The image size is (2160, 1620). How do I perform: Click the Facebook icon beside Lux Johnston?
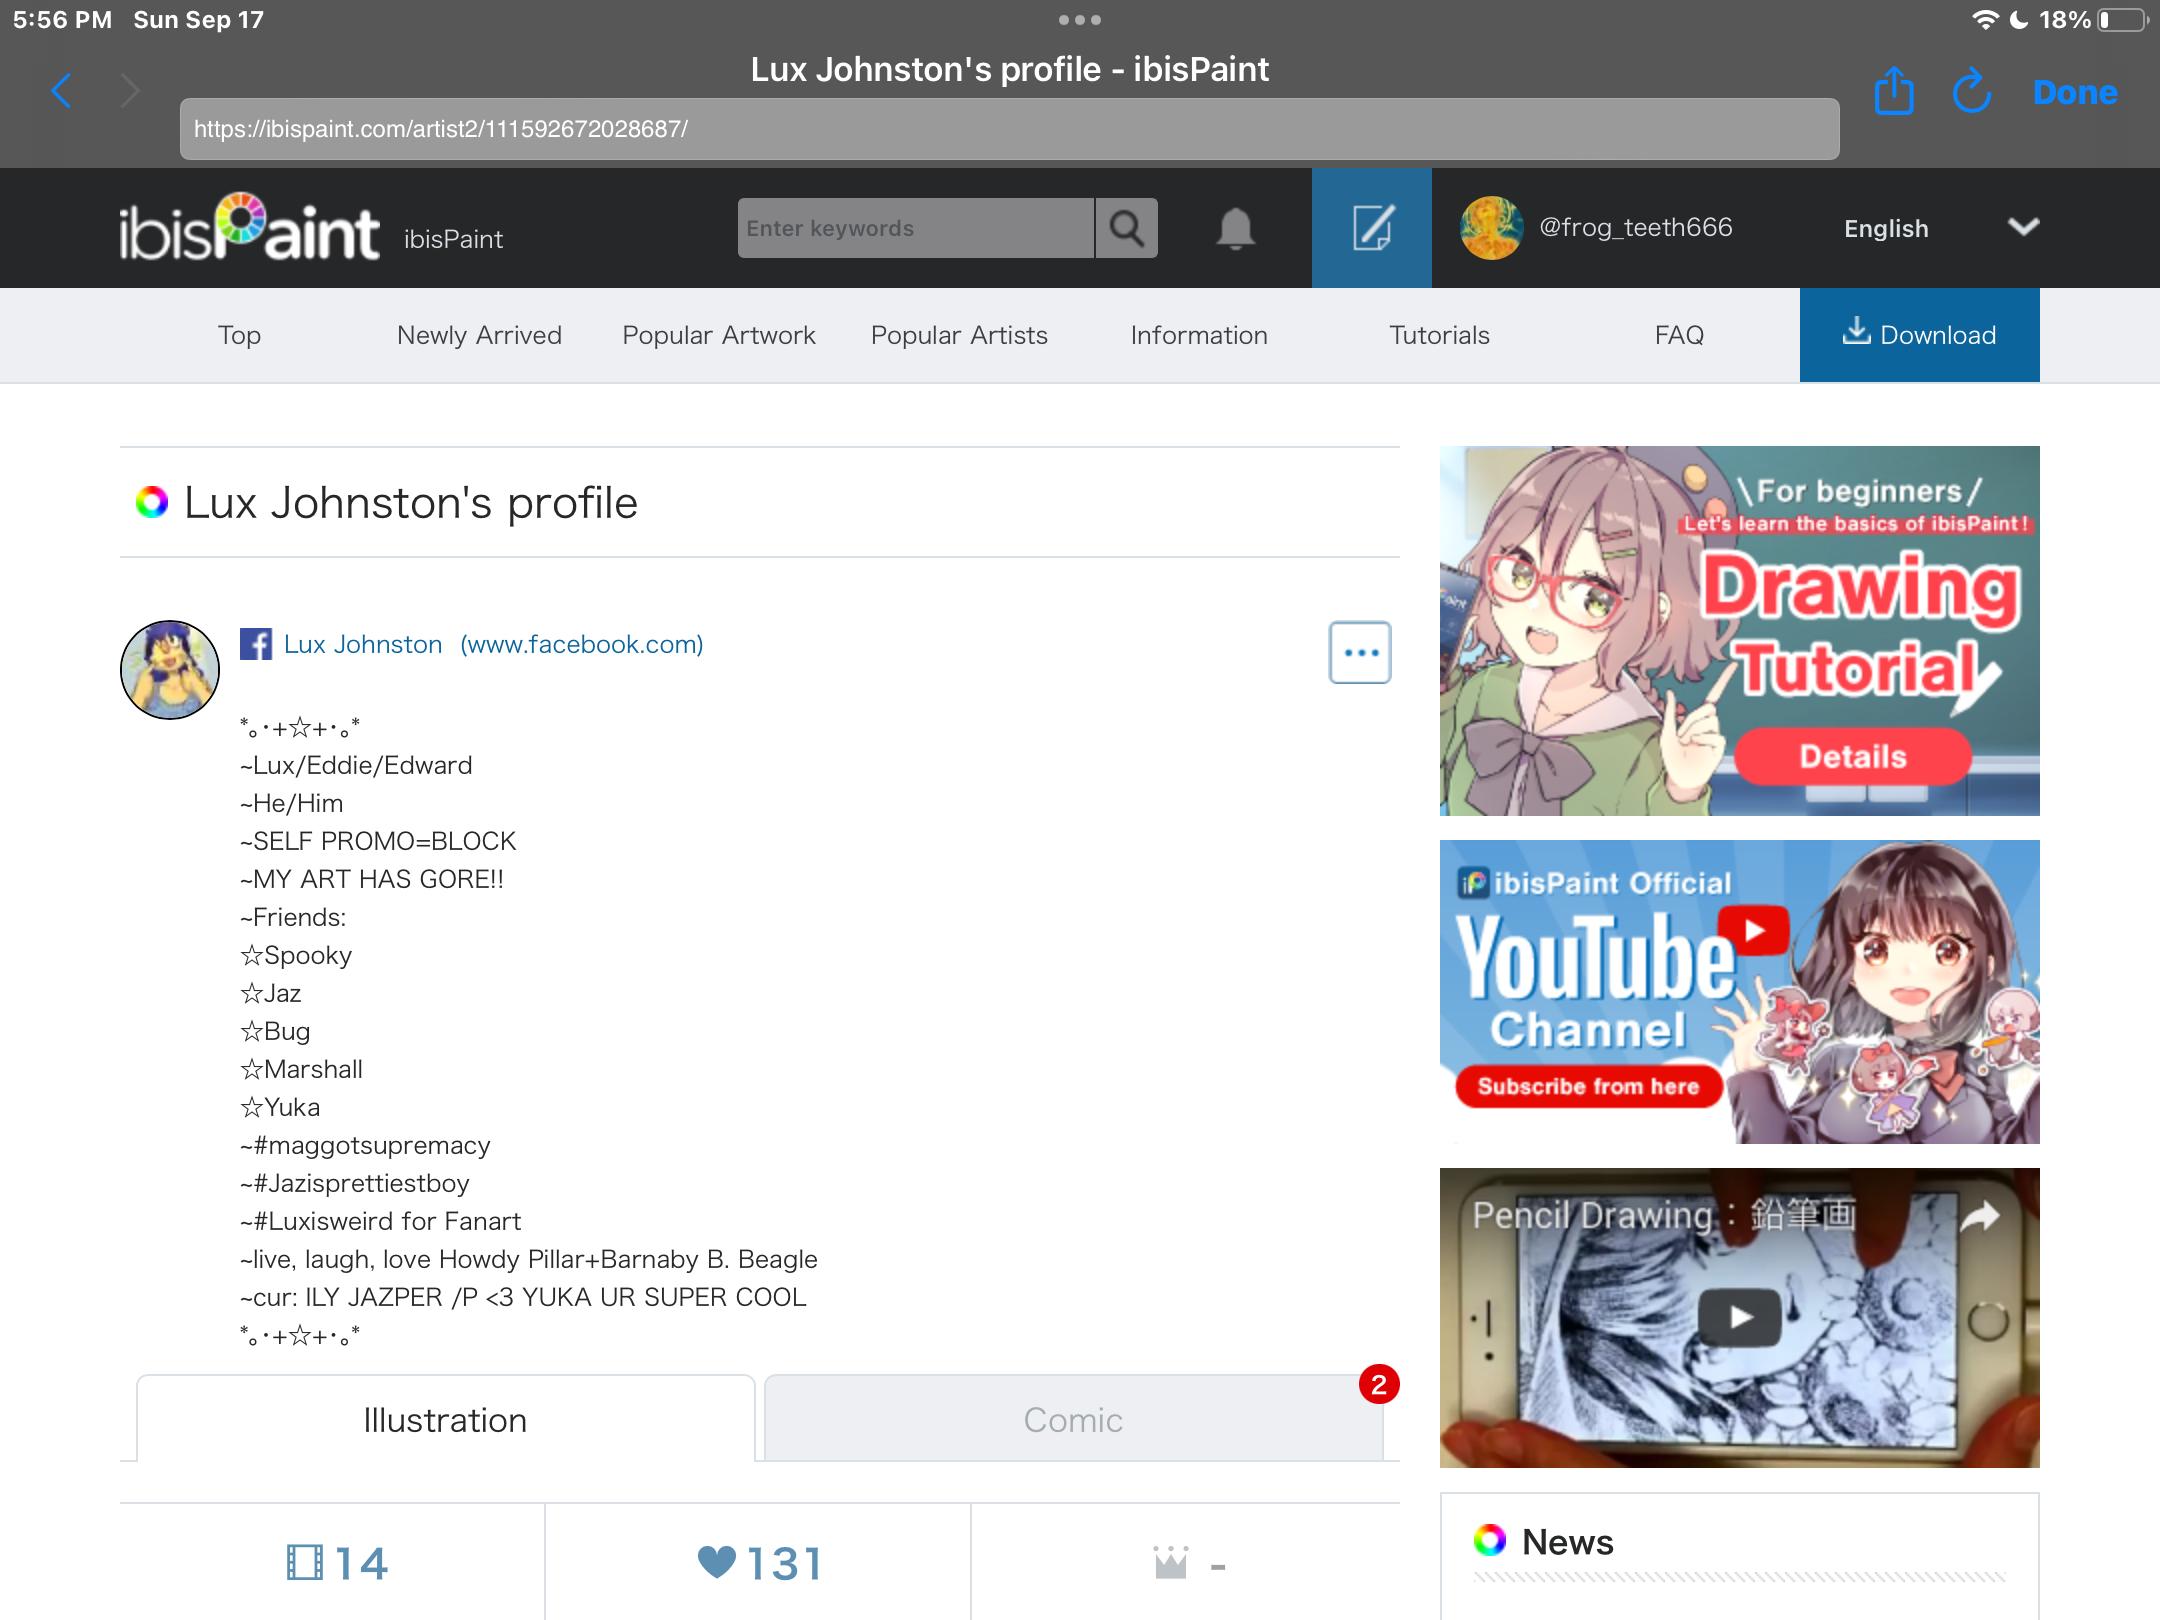(x=256, y=644)
